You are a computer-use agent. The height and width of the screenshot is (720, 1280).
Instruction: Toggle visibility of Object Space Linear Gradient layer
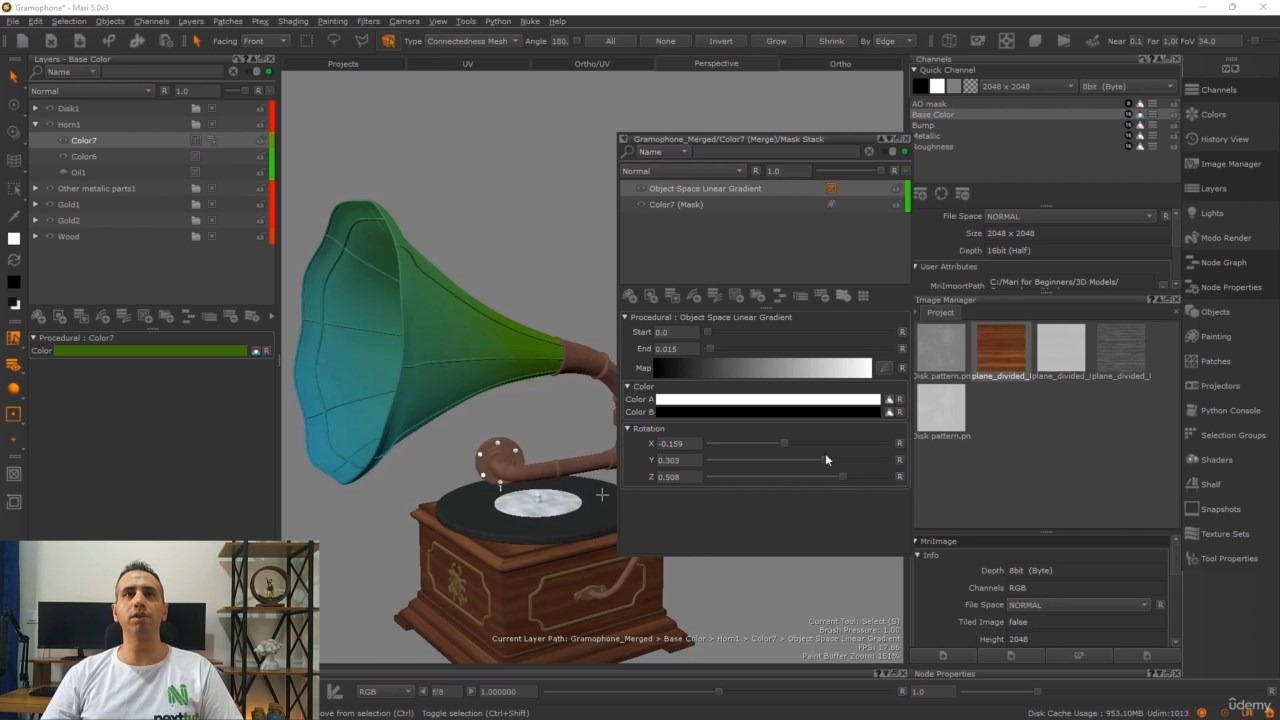(641, 188)
